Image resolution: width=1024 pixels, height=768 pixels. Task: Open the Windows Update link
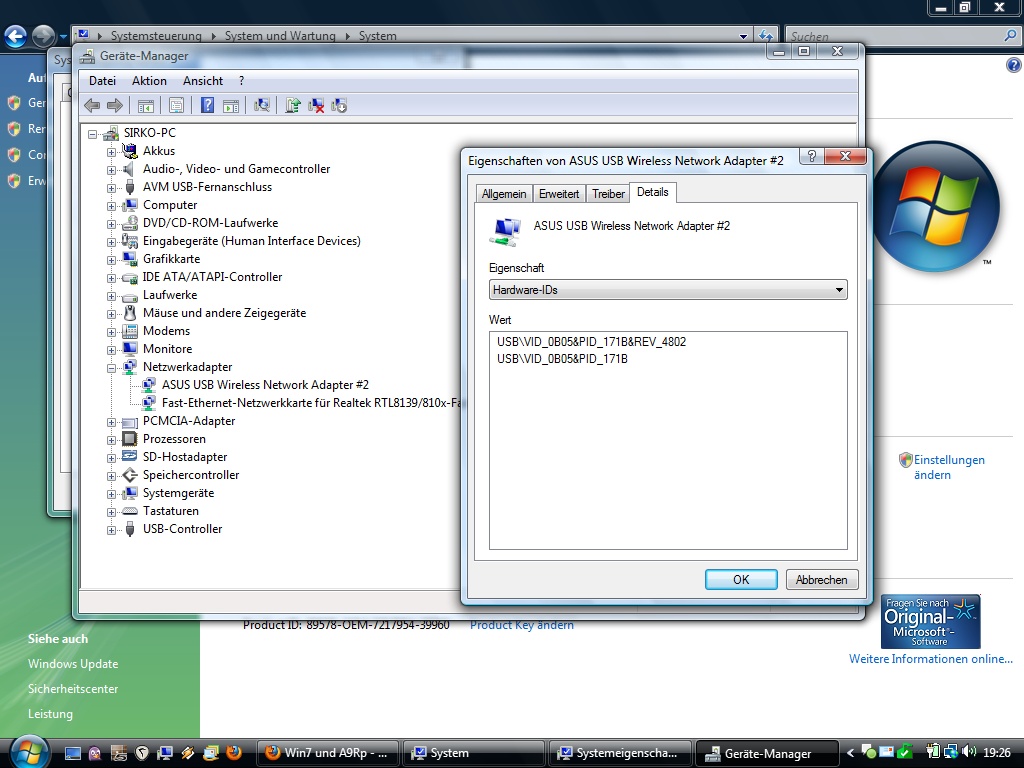coord(73,664)
